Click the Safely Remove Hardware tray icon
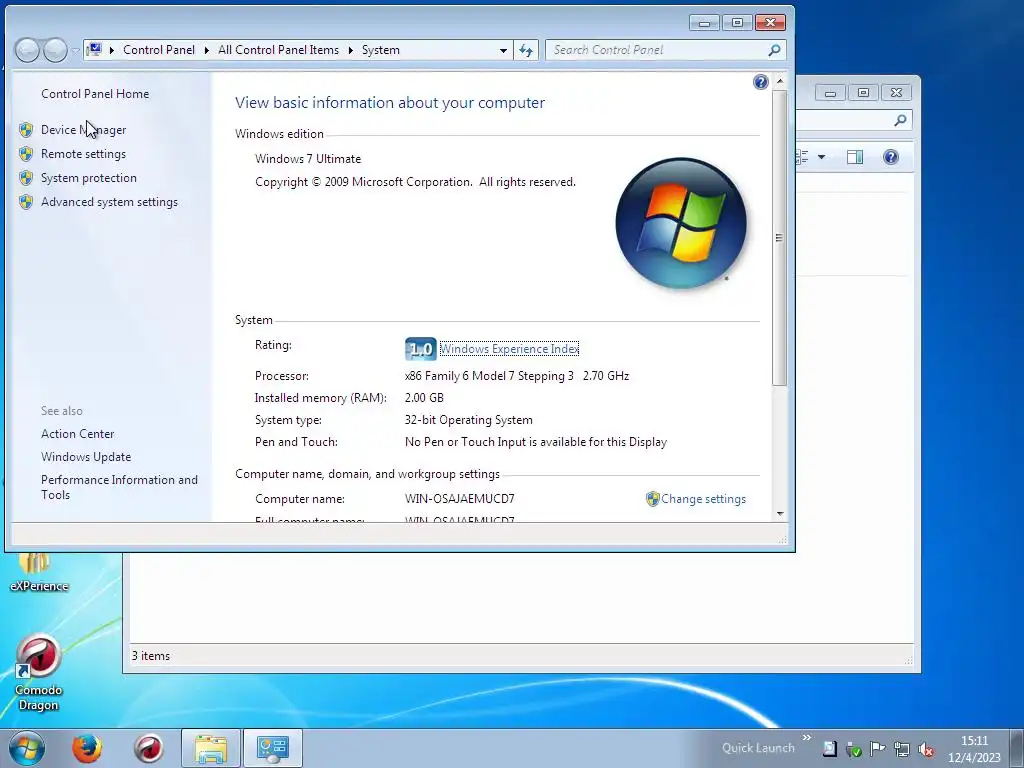This screenshot has height=768, width=1024. (x=854, y=749)
